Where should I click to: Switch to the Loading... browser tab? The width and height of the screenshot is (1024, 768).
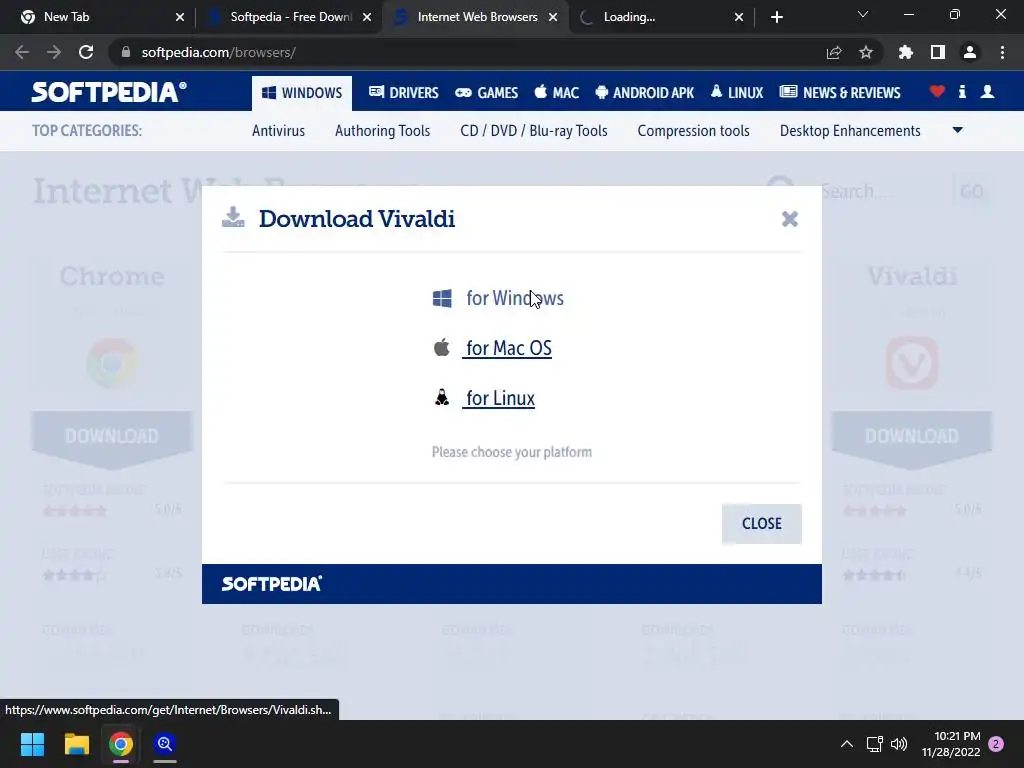point(662,17)
